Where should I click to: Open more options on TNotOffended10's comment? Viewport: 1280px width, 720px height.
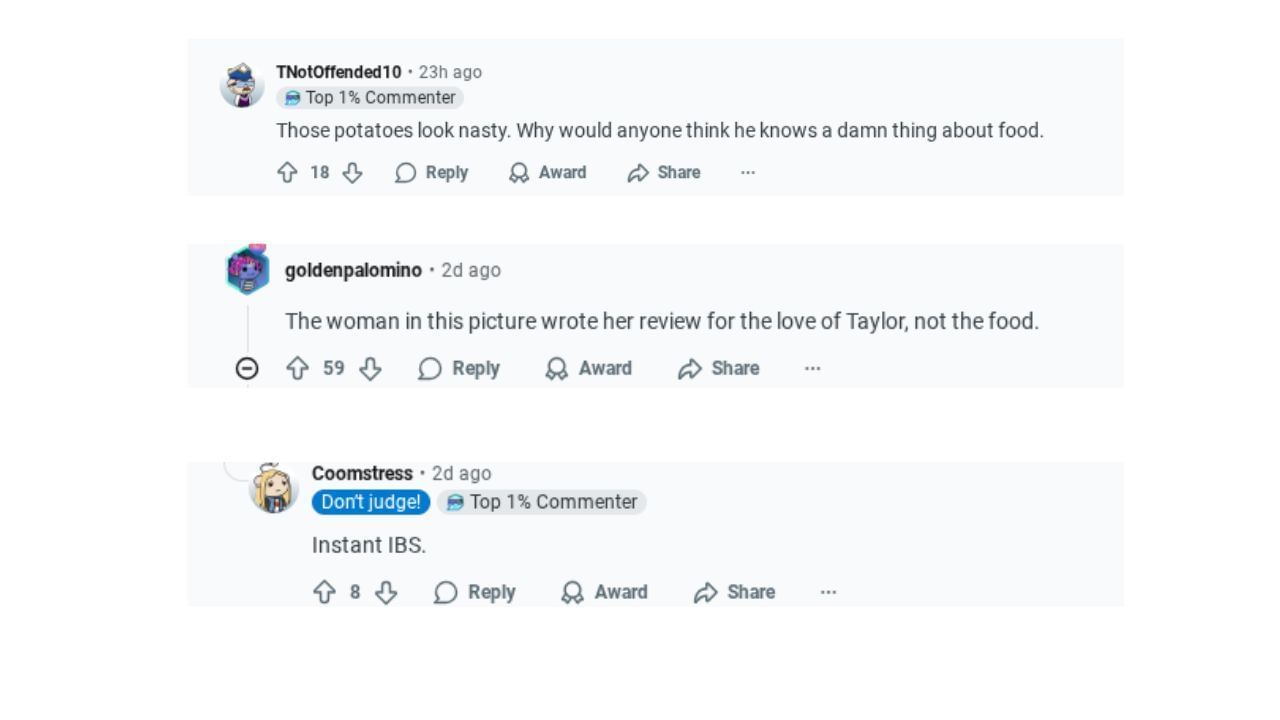pos(748,173)
